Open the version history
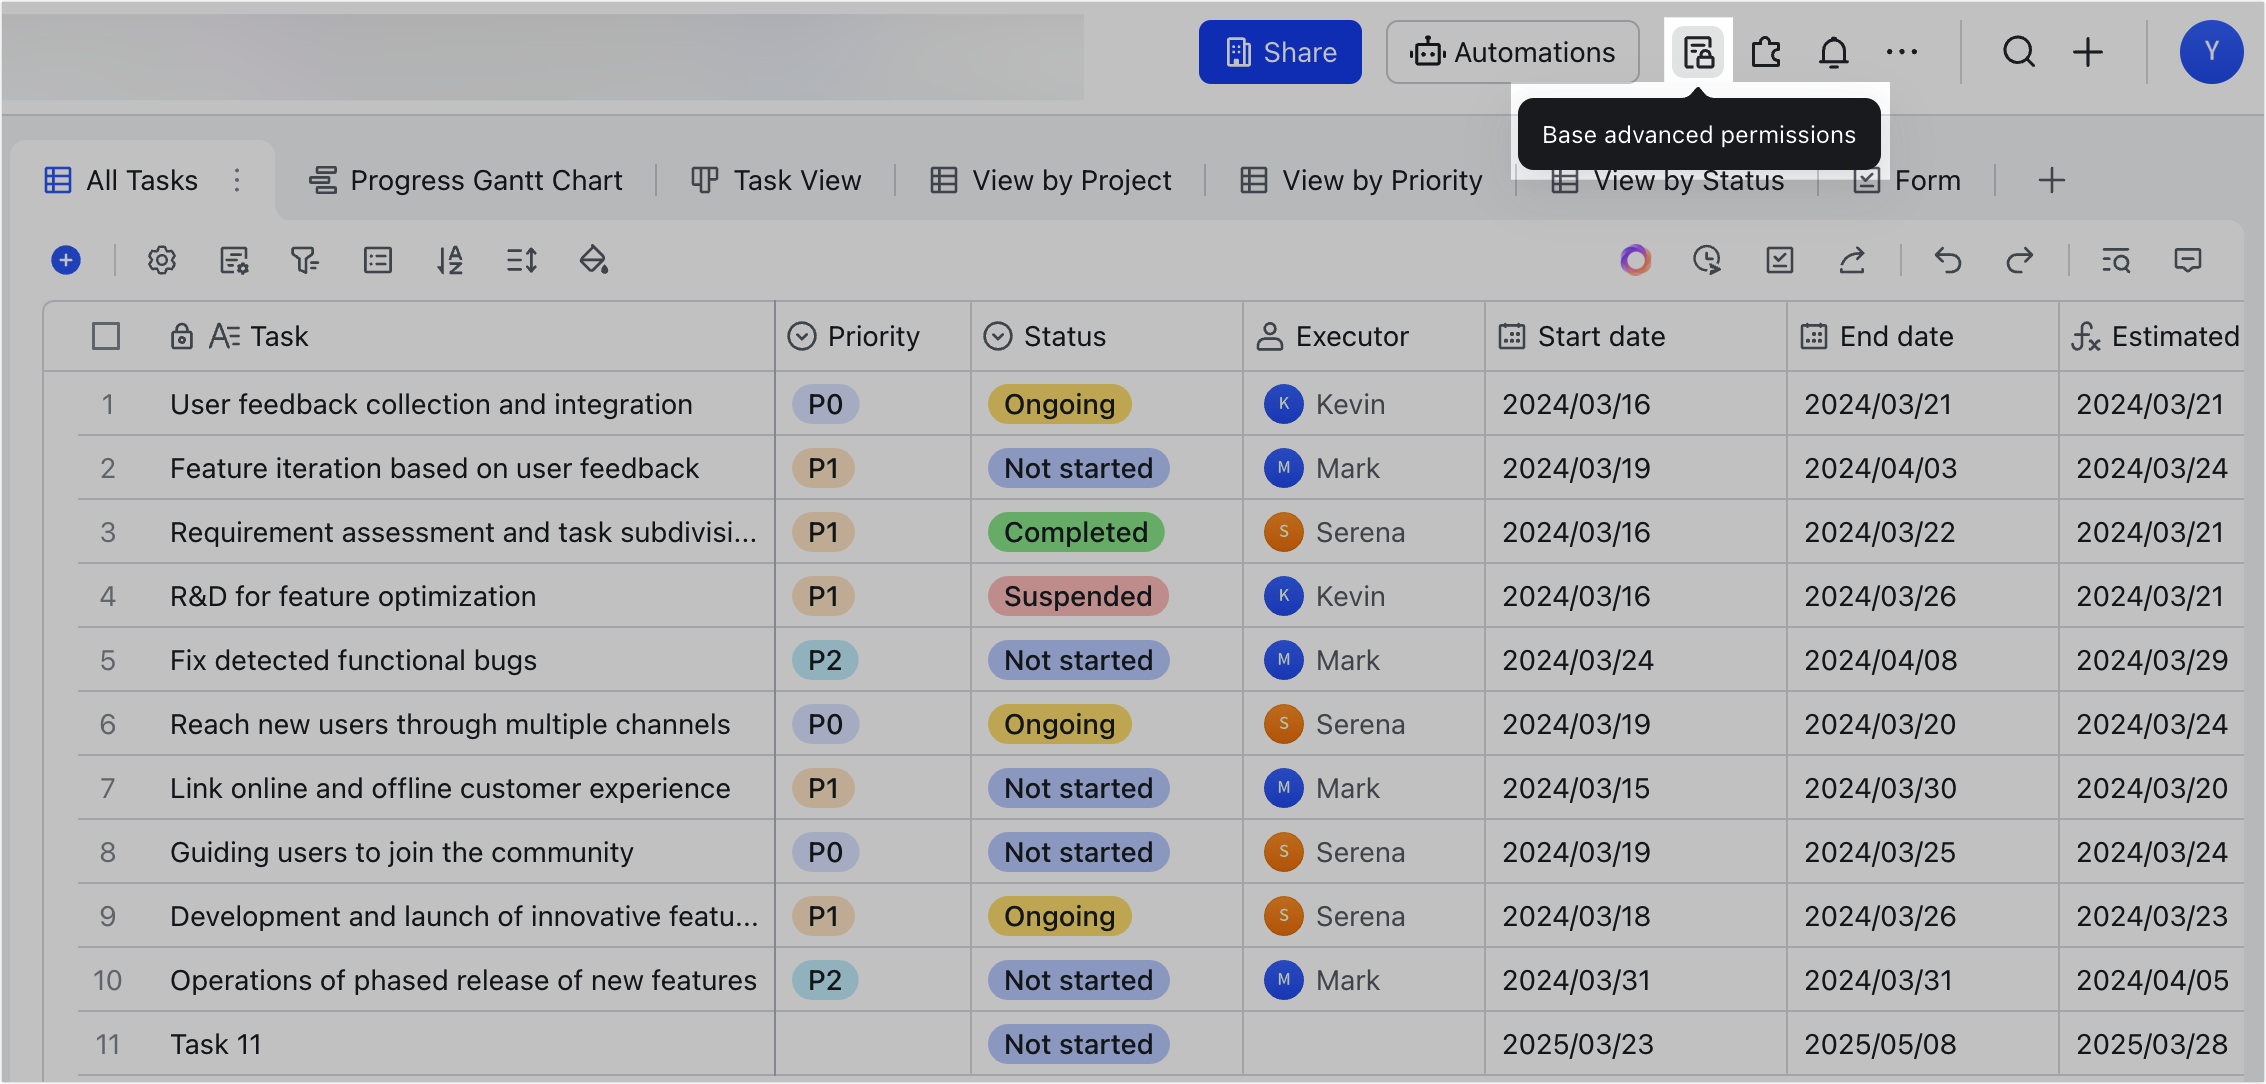 [x=1707, y=260]
